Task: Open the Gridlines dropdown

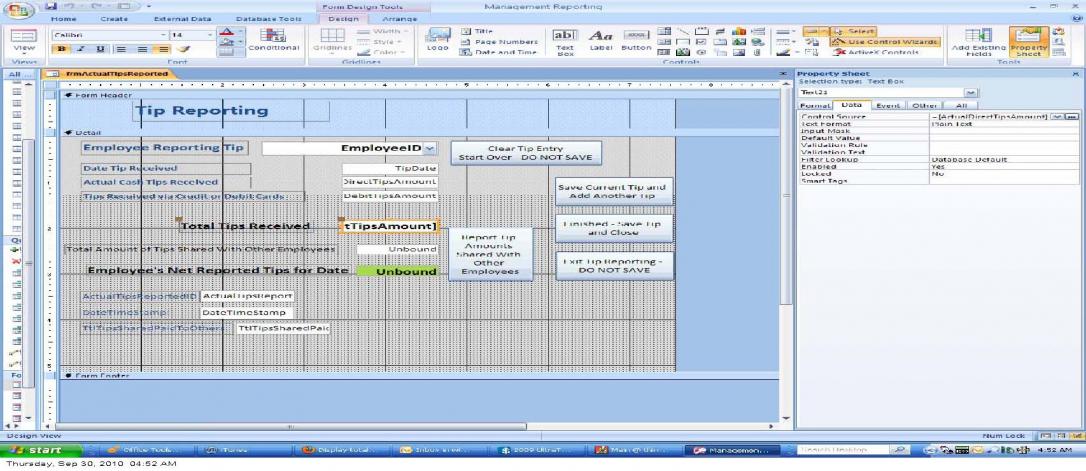Action: [x=333, y=42]
